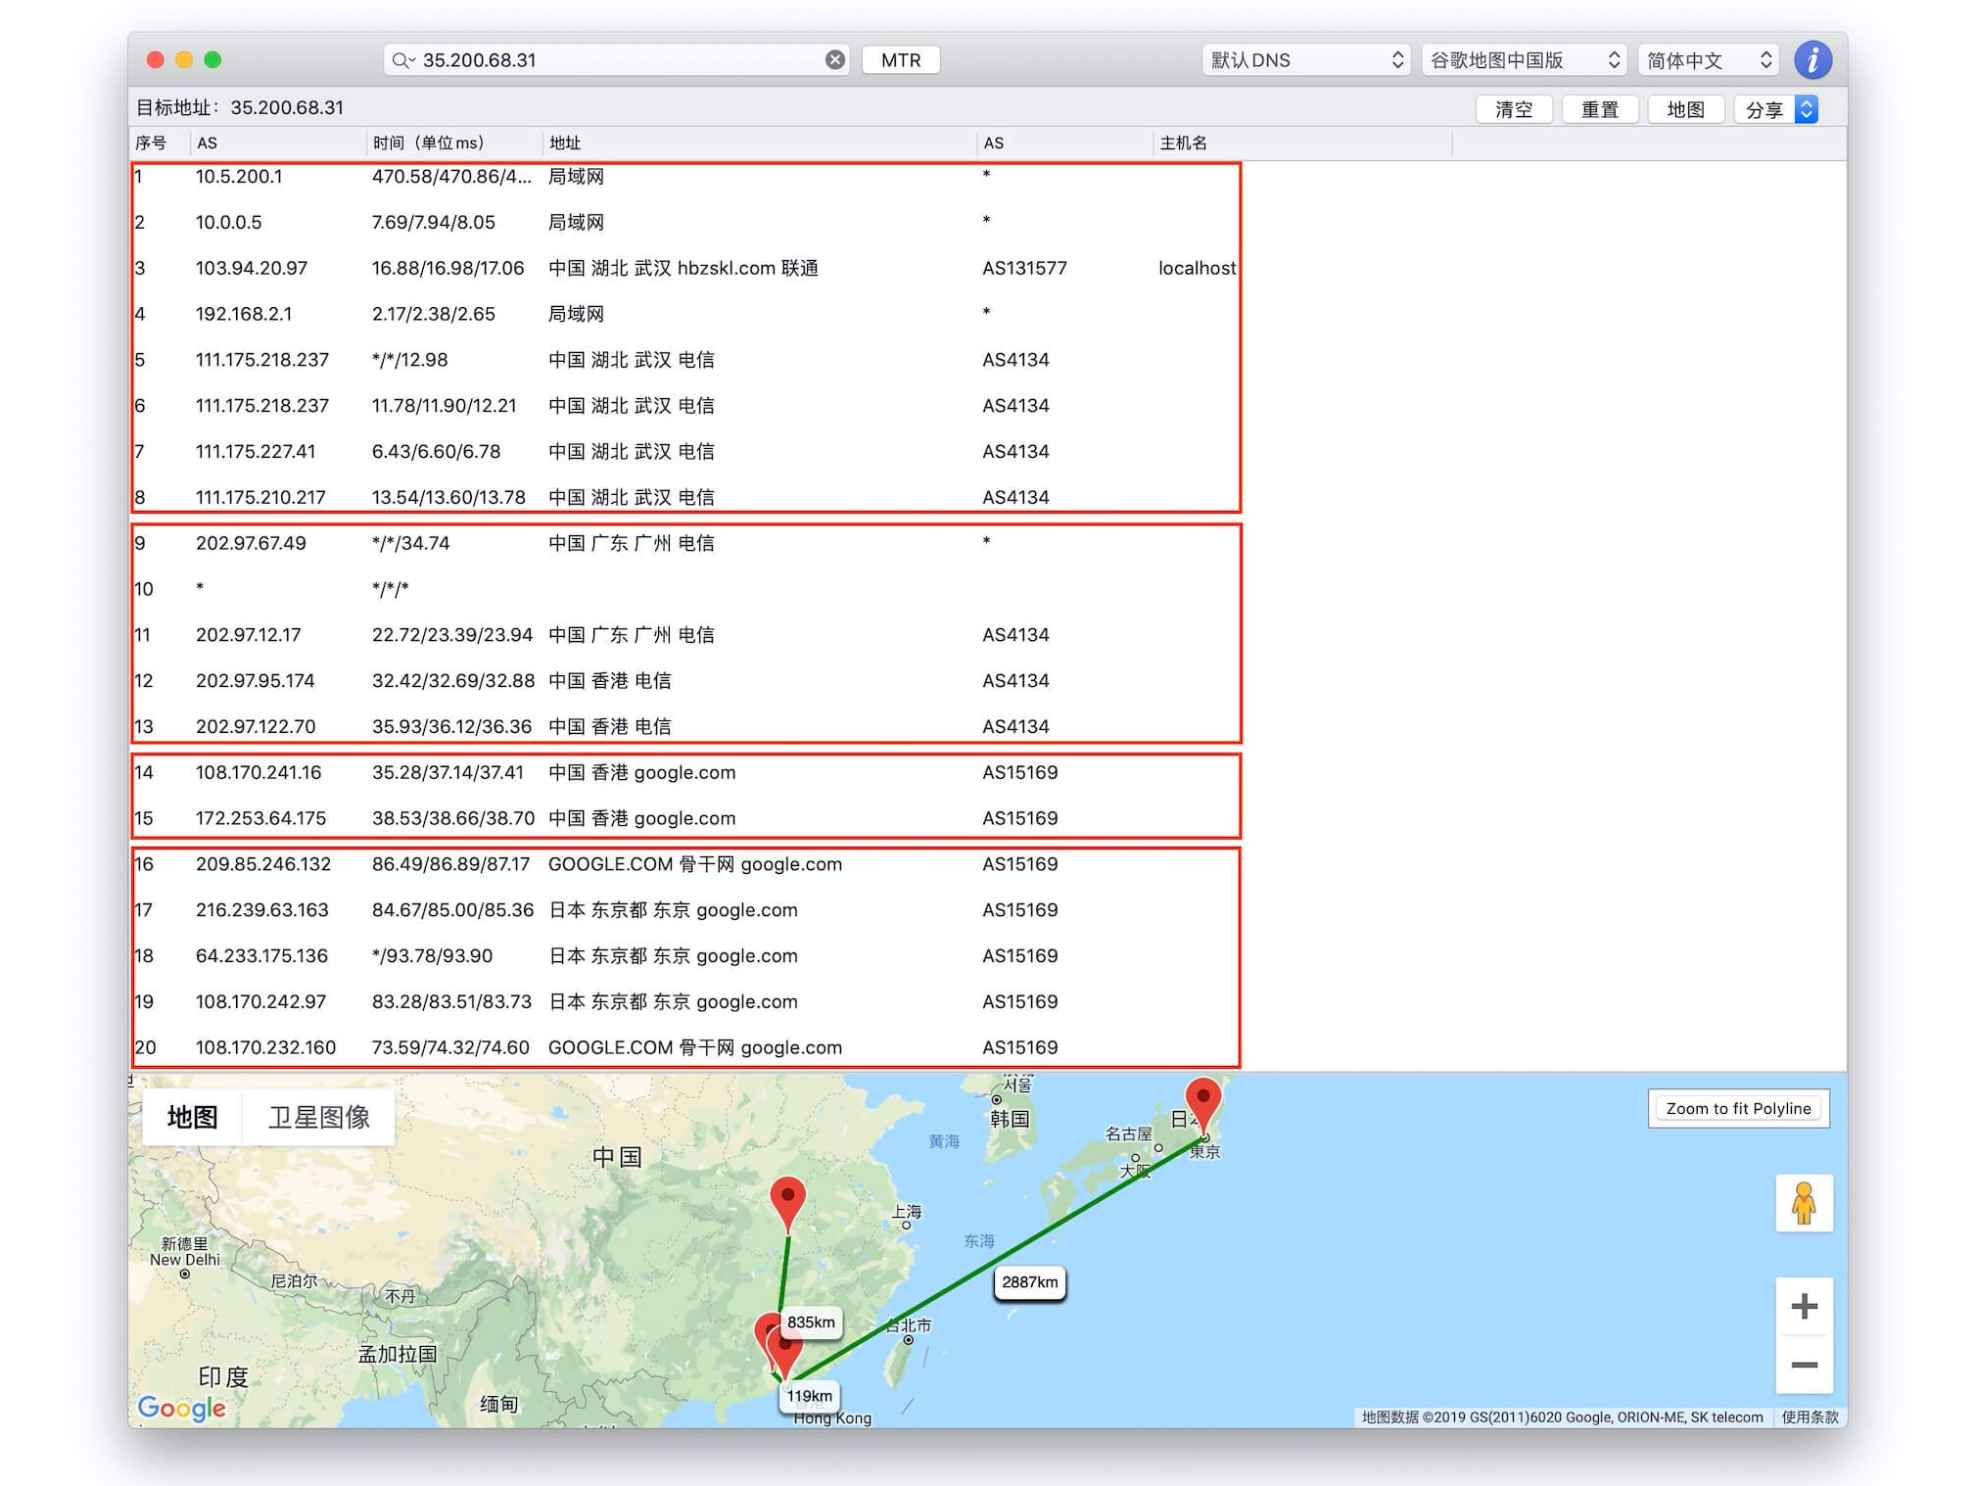Click the Street View pegman icon
Viewport: 1974px width, 1486px height.
tap(1803, 1202)
